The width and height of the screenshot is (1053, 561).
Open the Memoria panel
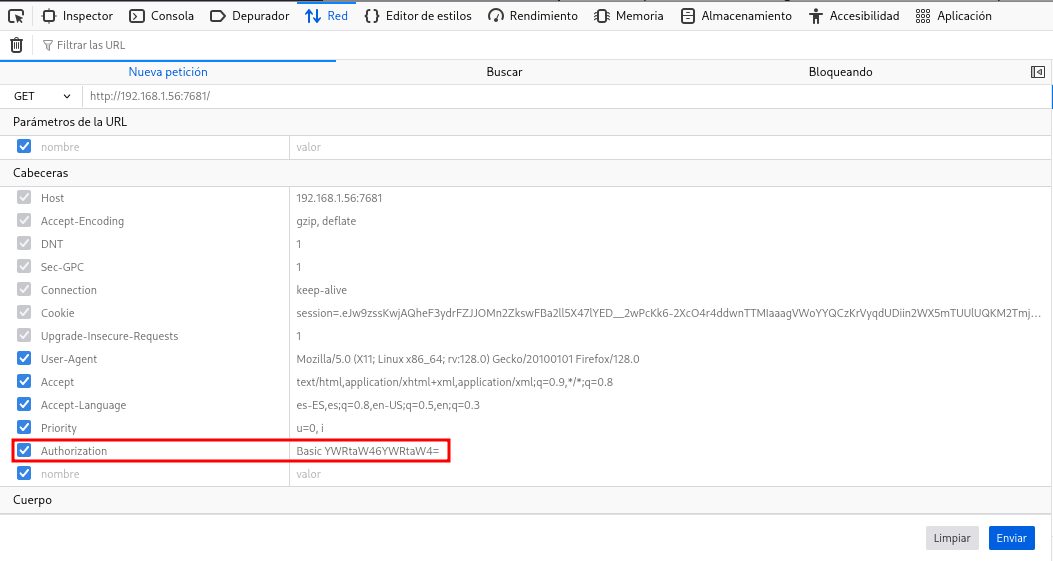point(629,16)
